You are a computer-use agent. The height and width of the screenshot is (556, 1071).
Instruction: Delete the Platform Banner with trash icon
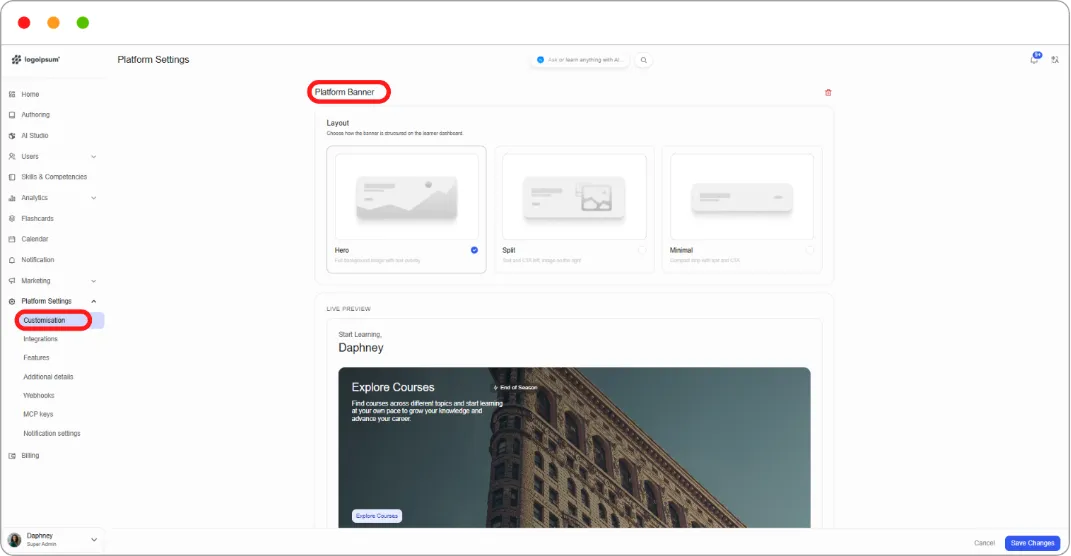tap(828, 92)
